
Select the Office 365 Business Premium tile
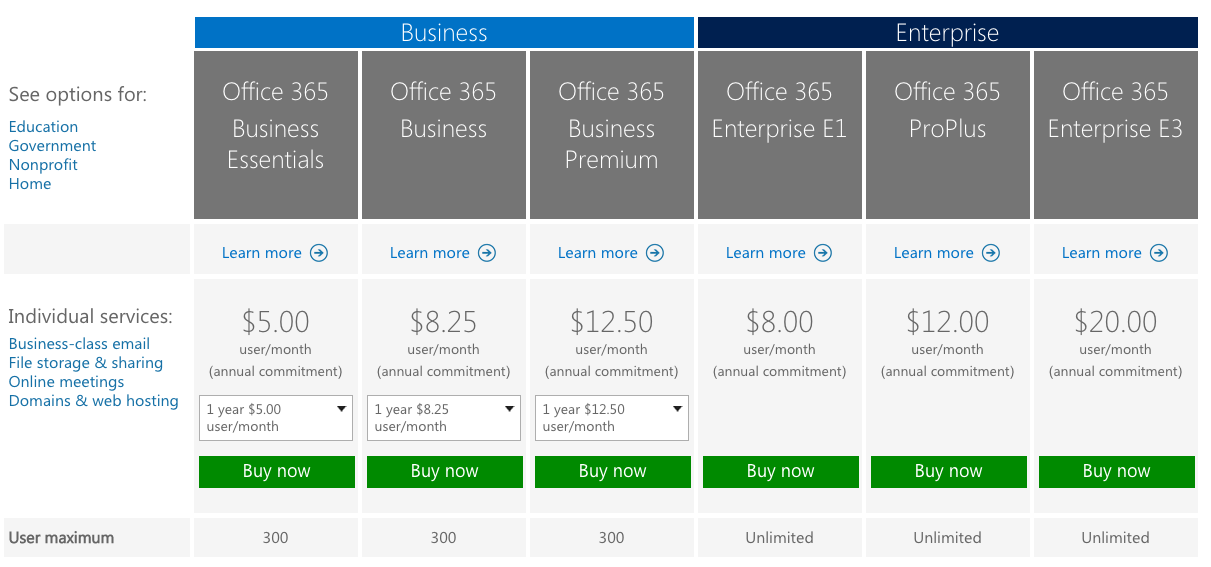pyautogui.click(x=612, y=135)
